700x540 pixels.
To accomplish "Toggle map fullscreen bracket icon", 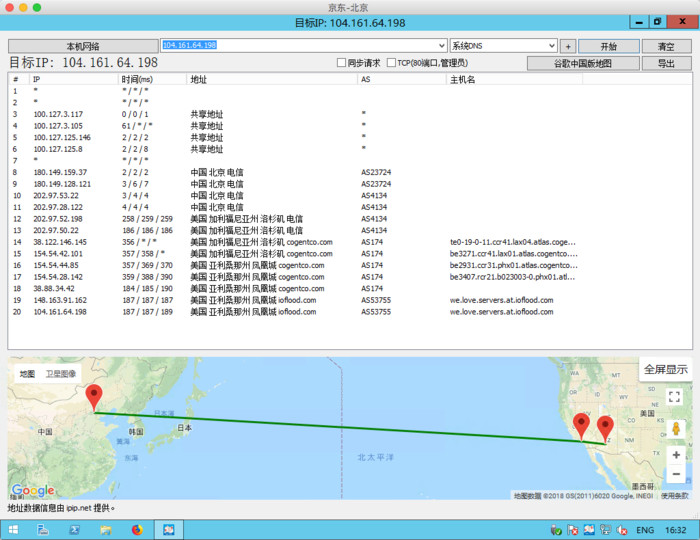I will coord(674,396).
